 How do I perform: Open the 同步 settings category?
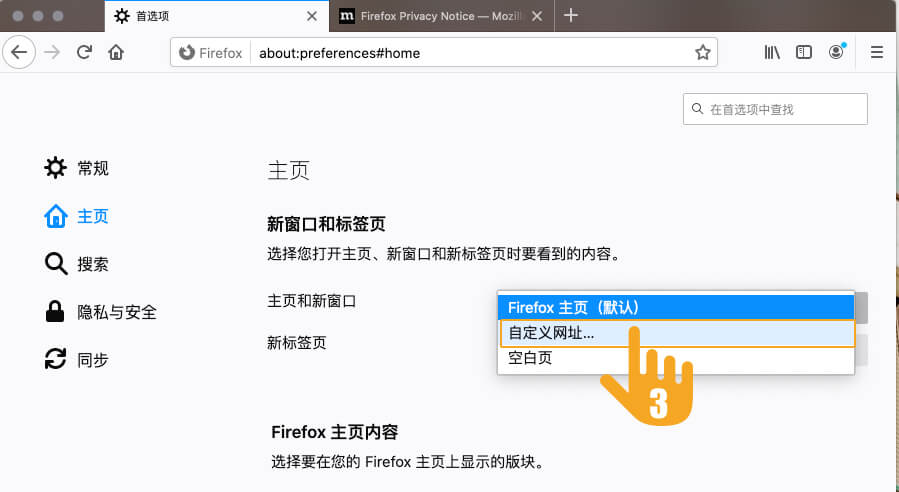pos(76,360)
